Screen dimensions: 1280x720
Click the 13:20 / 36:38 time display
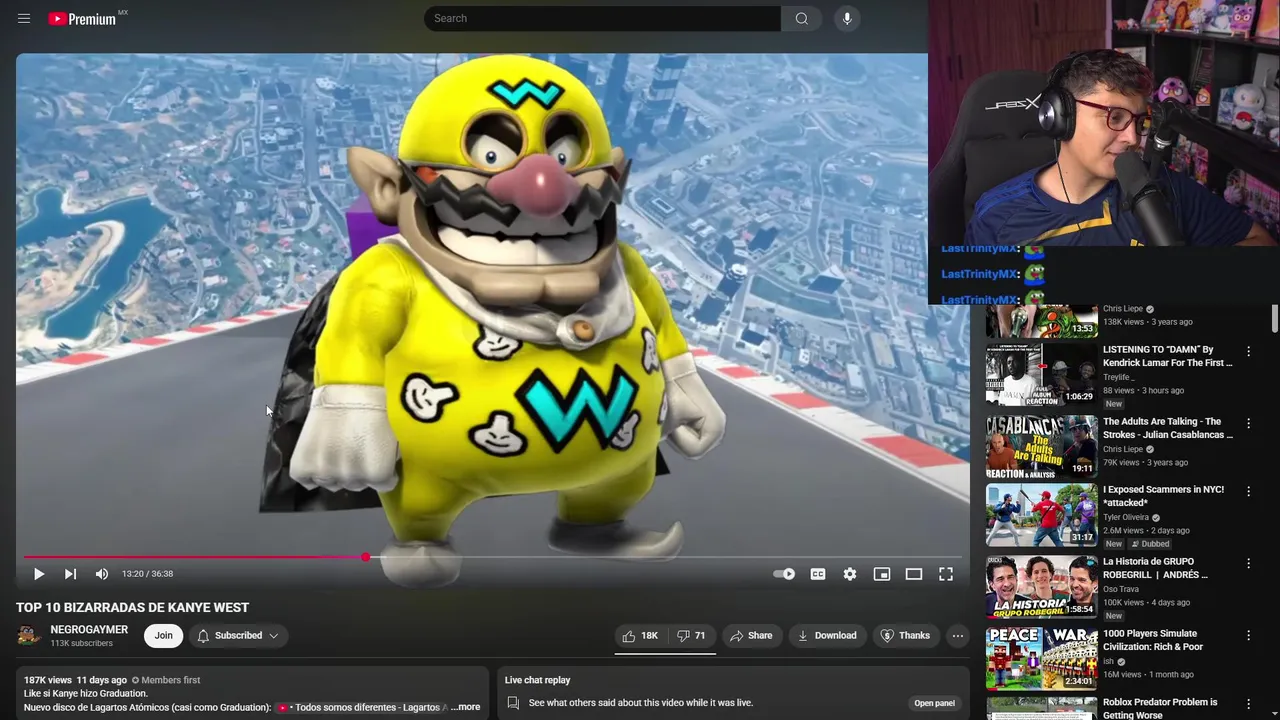pos(147,574)
